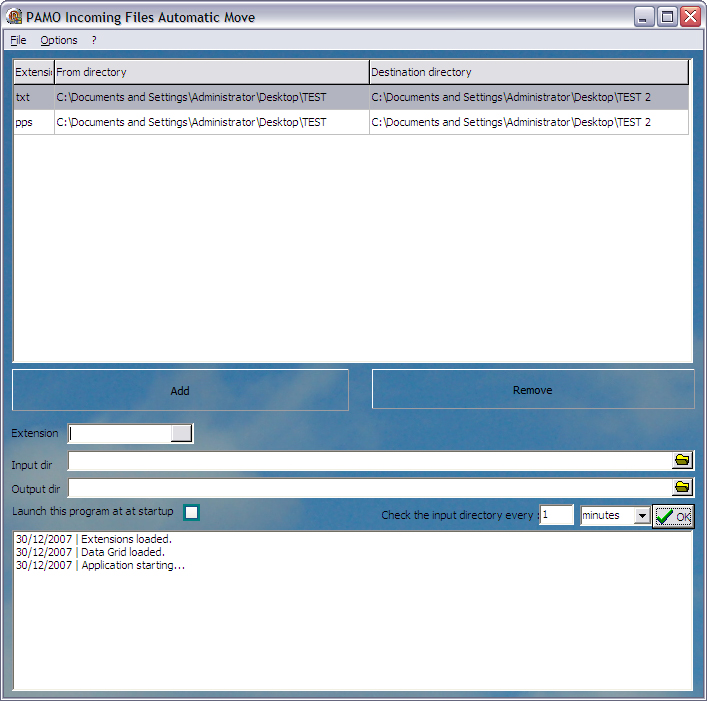Click the check interval number field
Viewport: 707px width, 701px height.
pos(557,515)
